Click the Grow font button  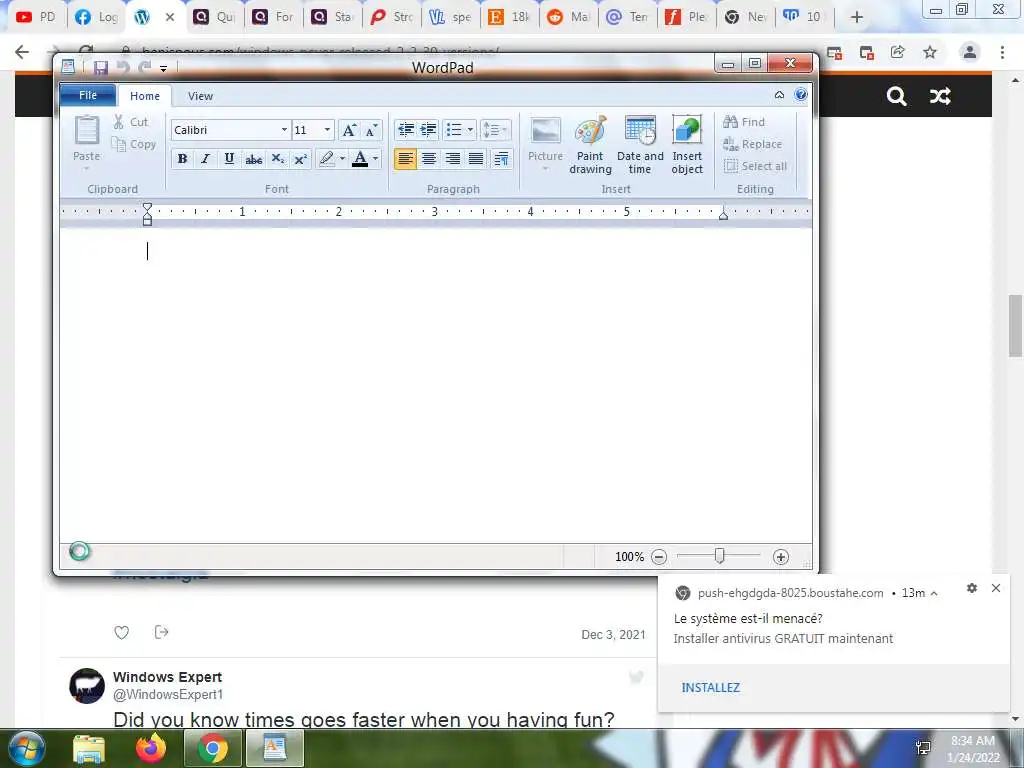[x=349, y=130]
